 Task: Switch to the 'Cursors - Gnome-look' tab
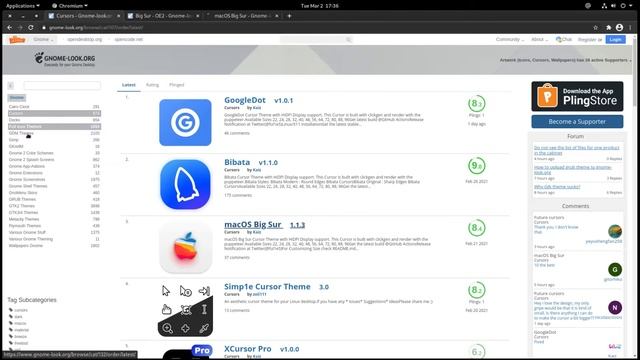[x=84, y=16]
